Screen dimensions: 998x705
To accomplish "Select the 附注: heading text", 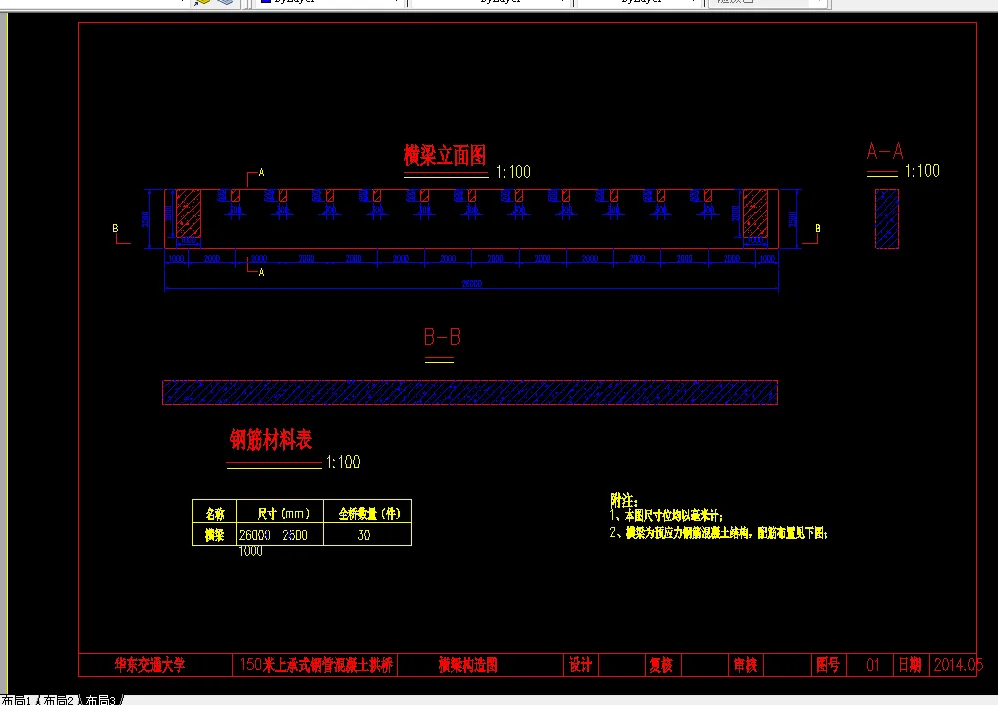I will [x=624, y=500].
